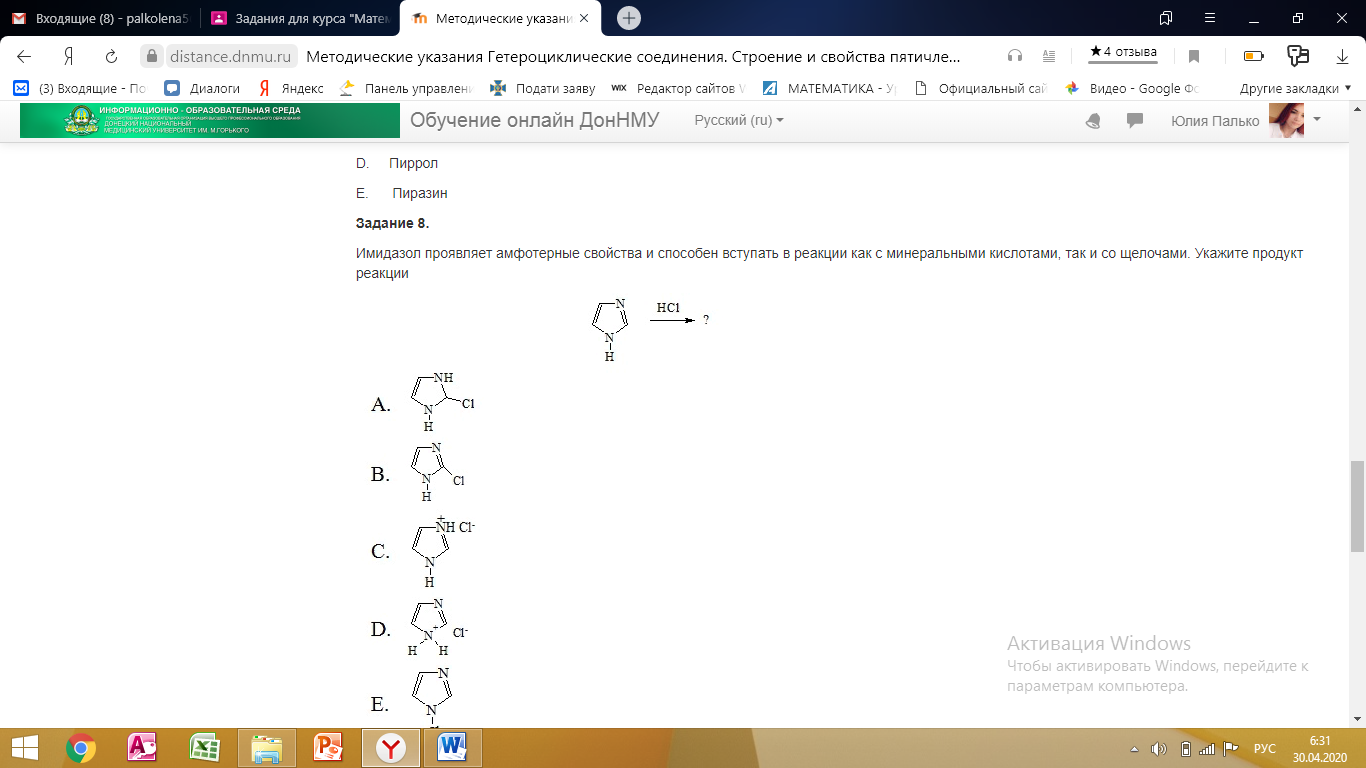Click structure C with NH+ Cl-

click(441, 550)
